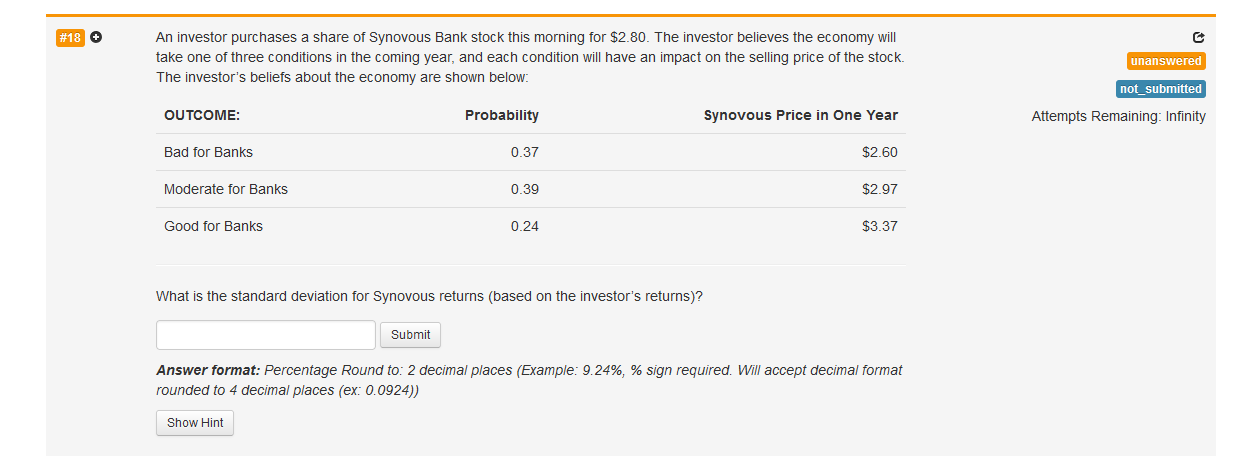Select the Bad for Banks row label
This screenshot has height=466, width=1246.
click(x=209, y=152)
